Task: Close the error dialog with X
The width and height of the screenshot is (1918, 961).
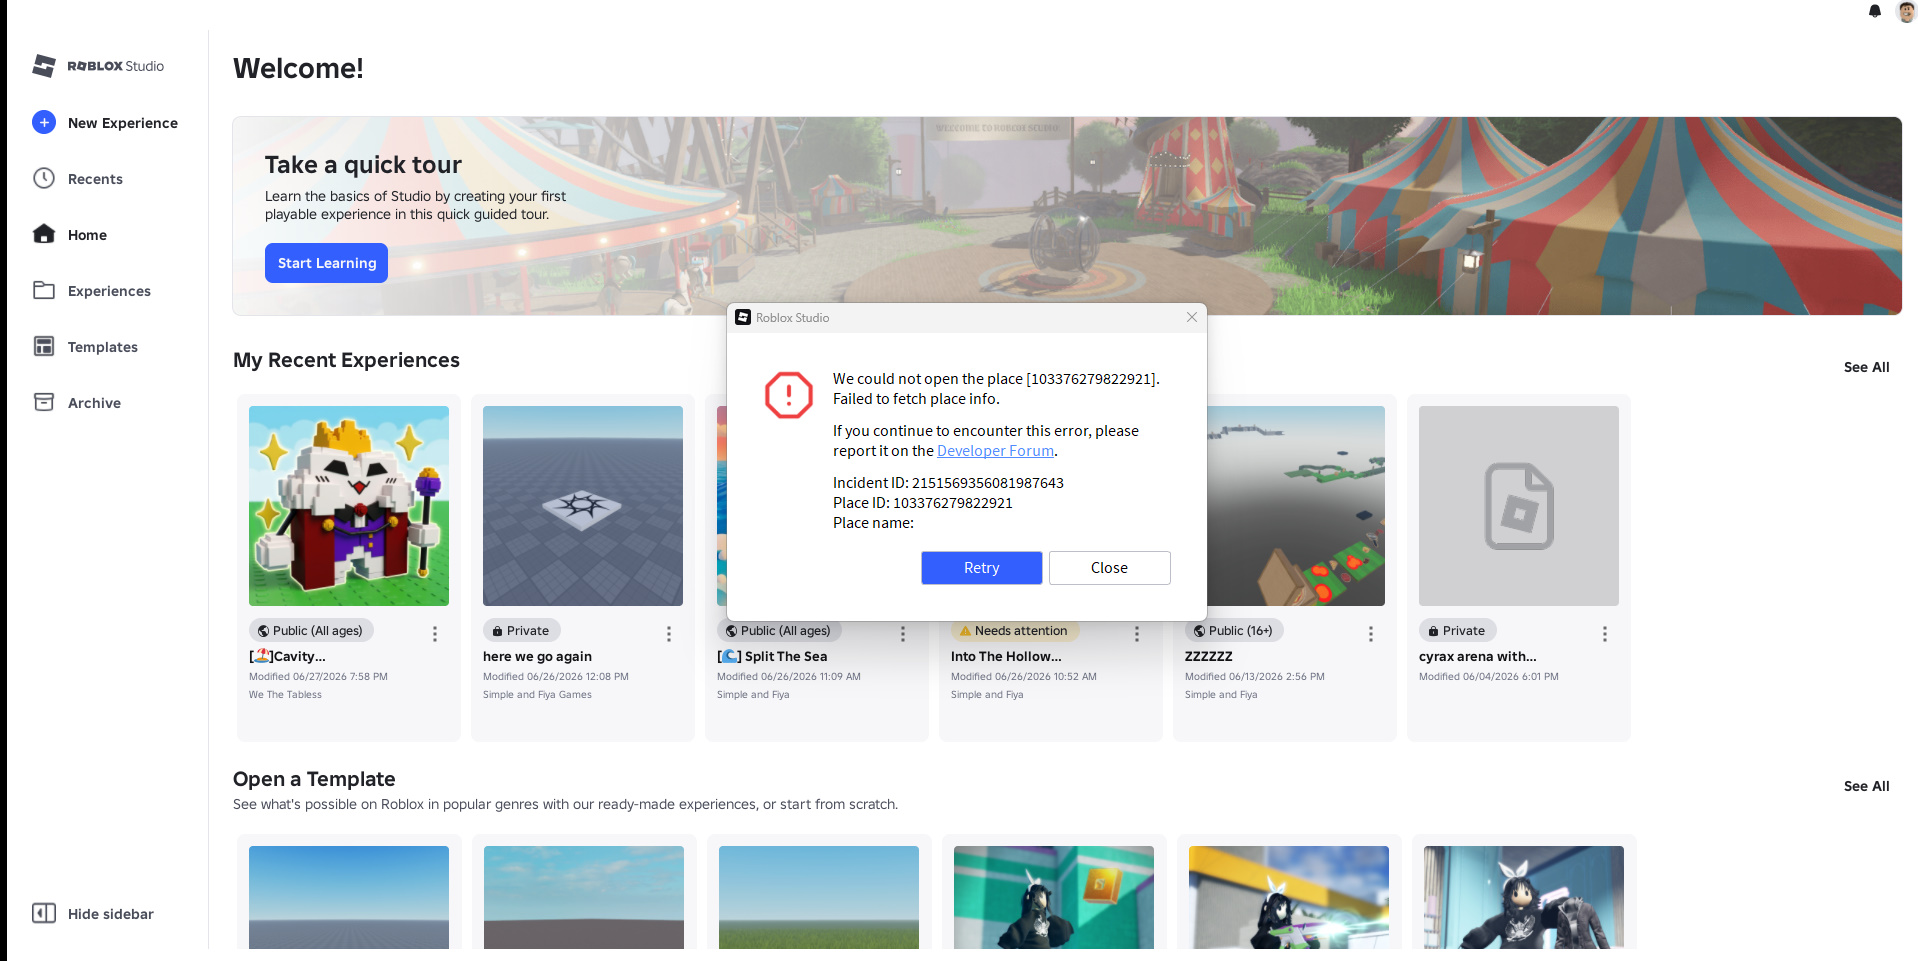Action: 1192,317
